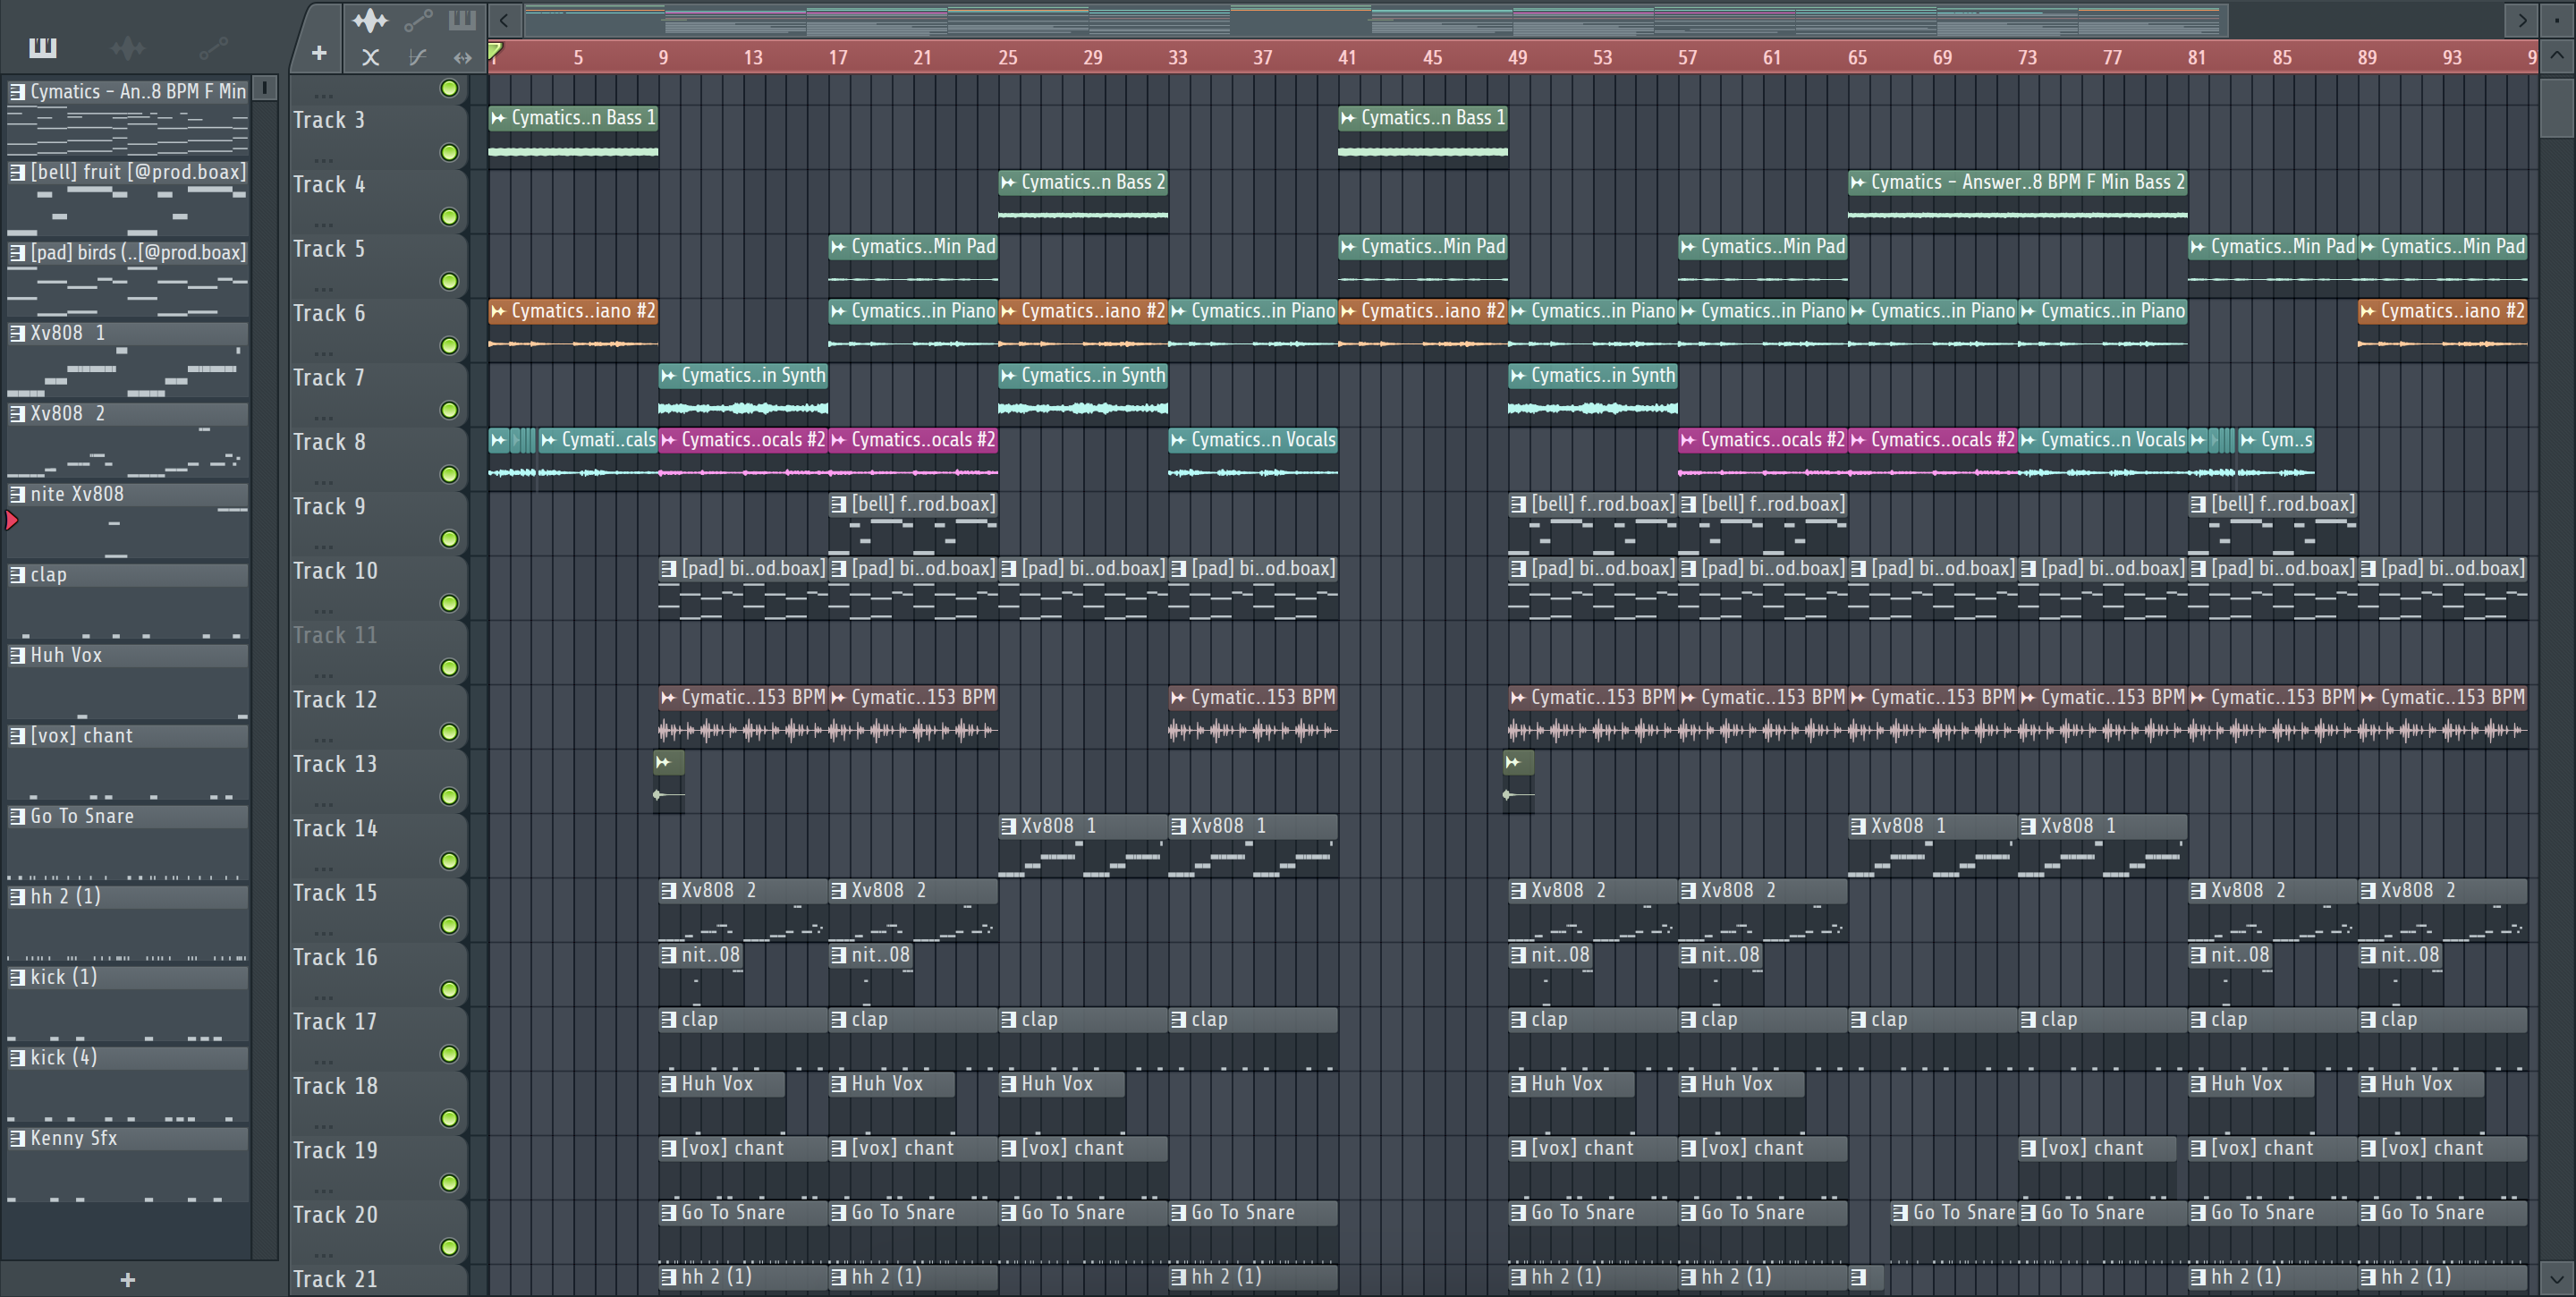Show automation clips in the picker panel
Image resolution: width=2576 pixels, height=1297 pixels.
click(213, 47)
